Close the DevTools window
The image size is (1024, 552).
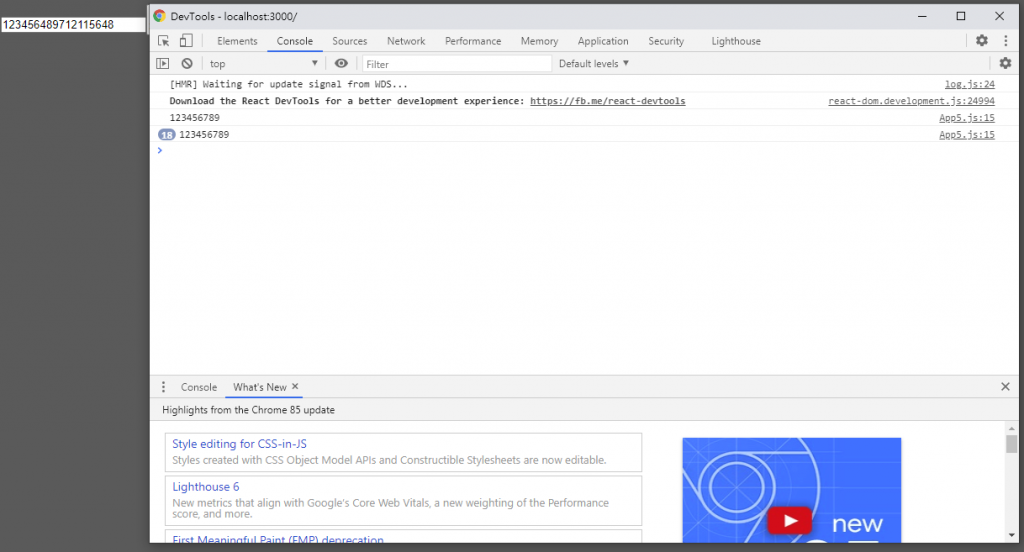[999, 16]
